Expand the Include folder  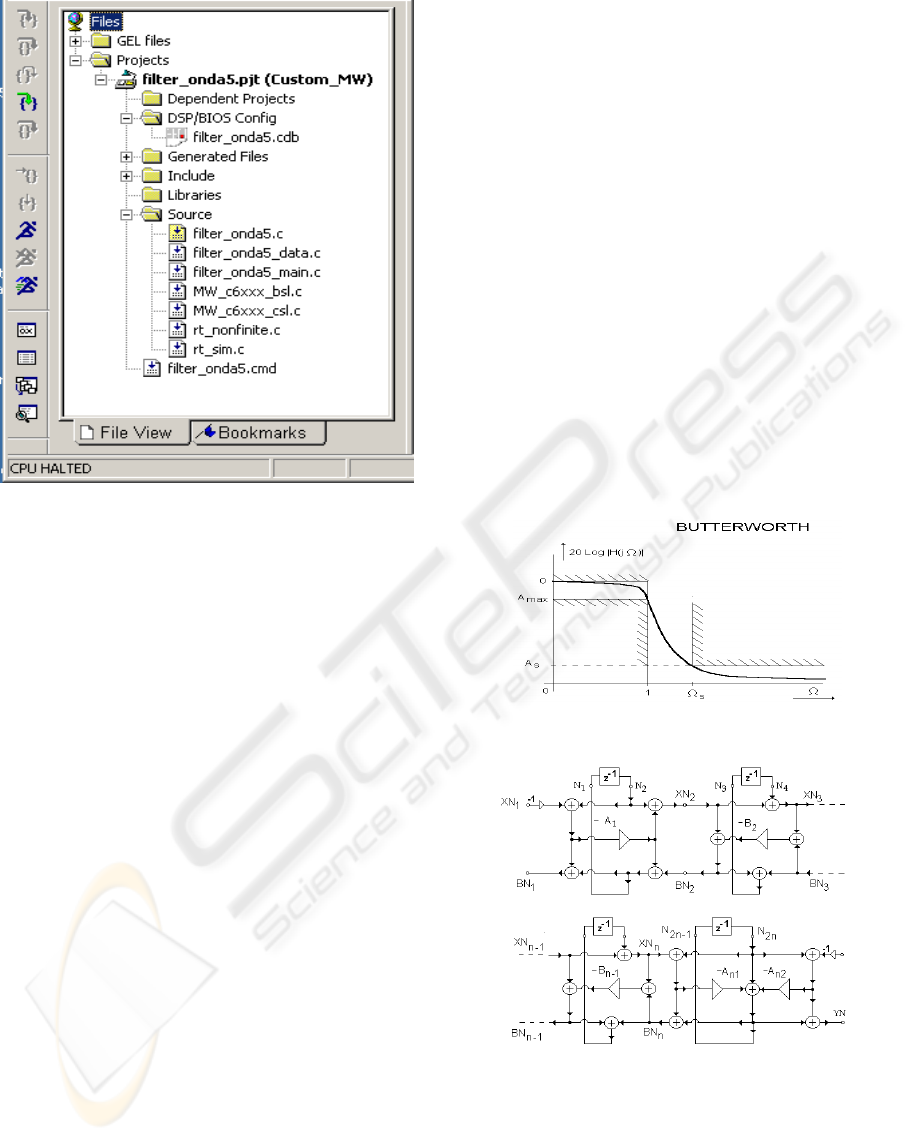click(127, 176)
